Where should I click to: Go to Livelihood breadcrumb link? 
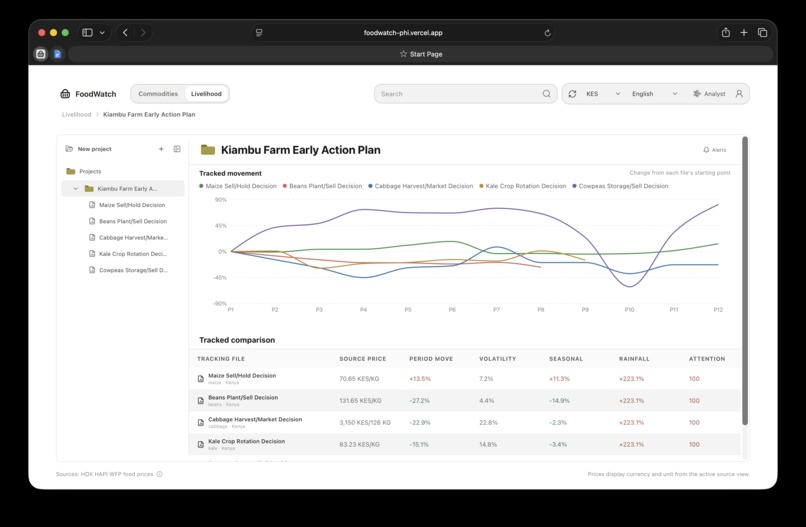pos(77,115)
